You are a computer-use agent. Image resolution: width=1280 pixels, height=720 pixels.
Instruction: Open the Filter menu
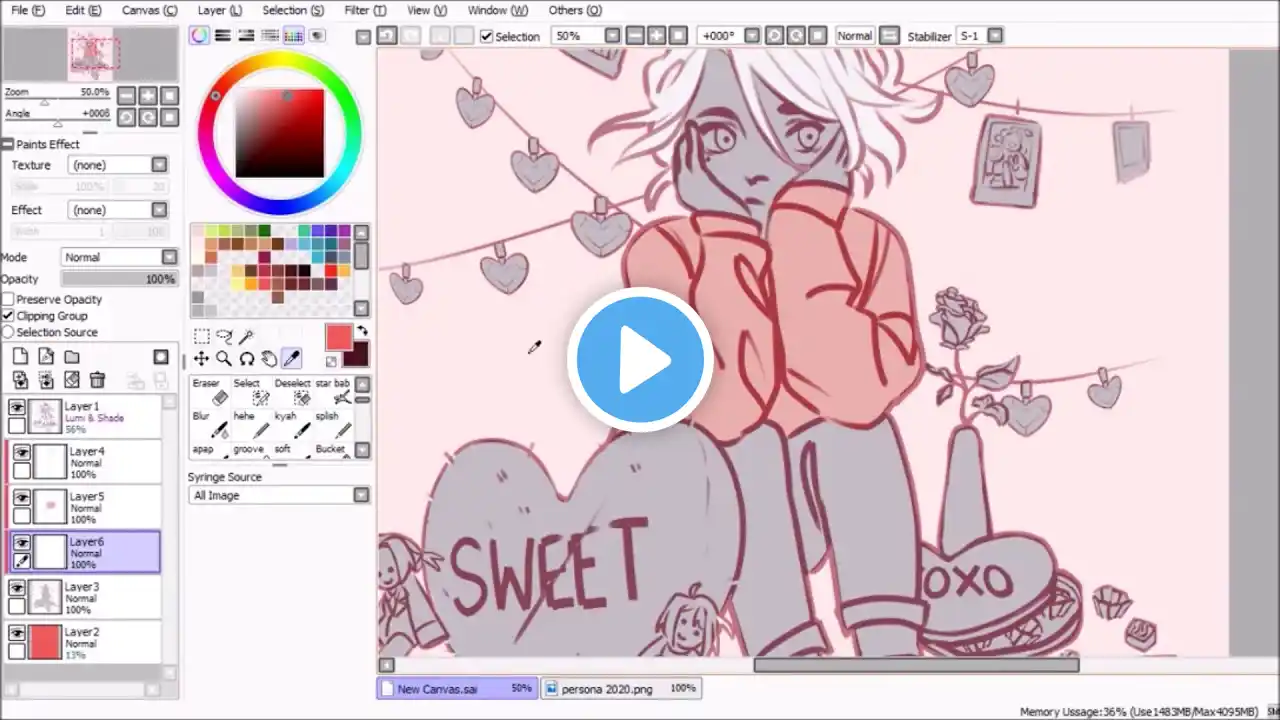coord(364,10)
